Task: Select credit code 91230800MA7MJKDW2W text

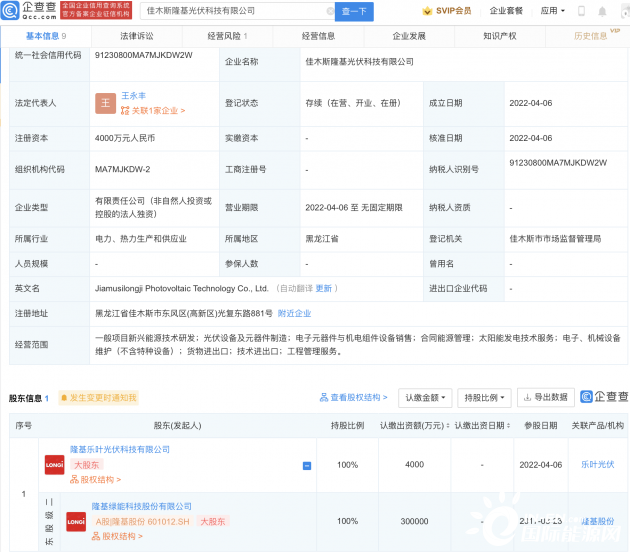Action: [x=143, y=55]
